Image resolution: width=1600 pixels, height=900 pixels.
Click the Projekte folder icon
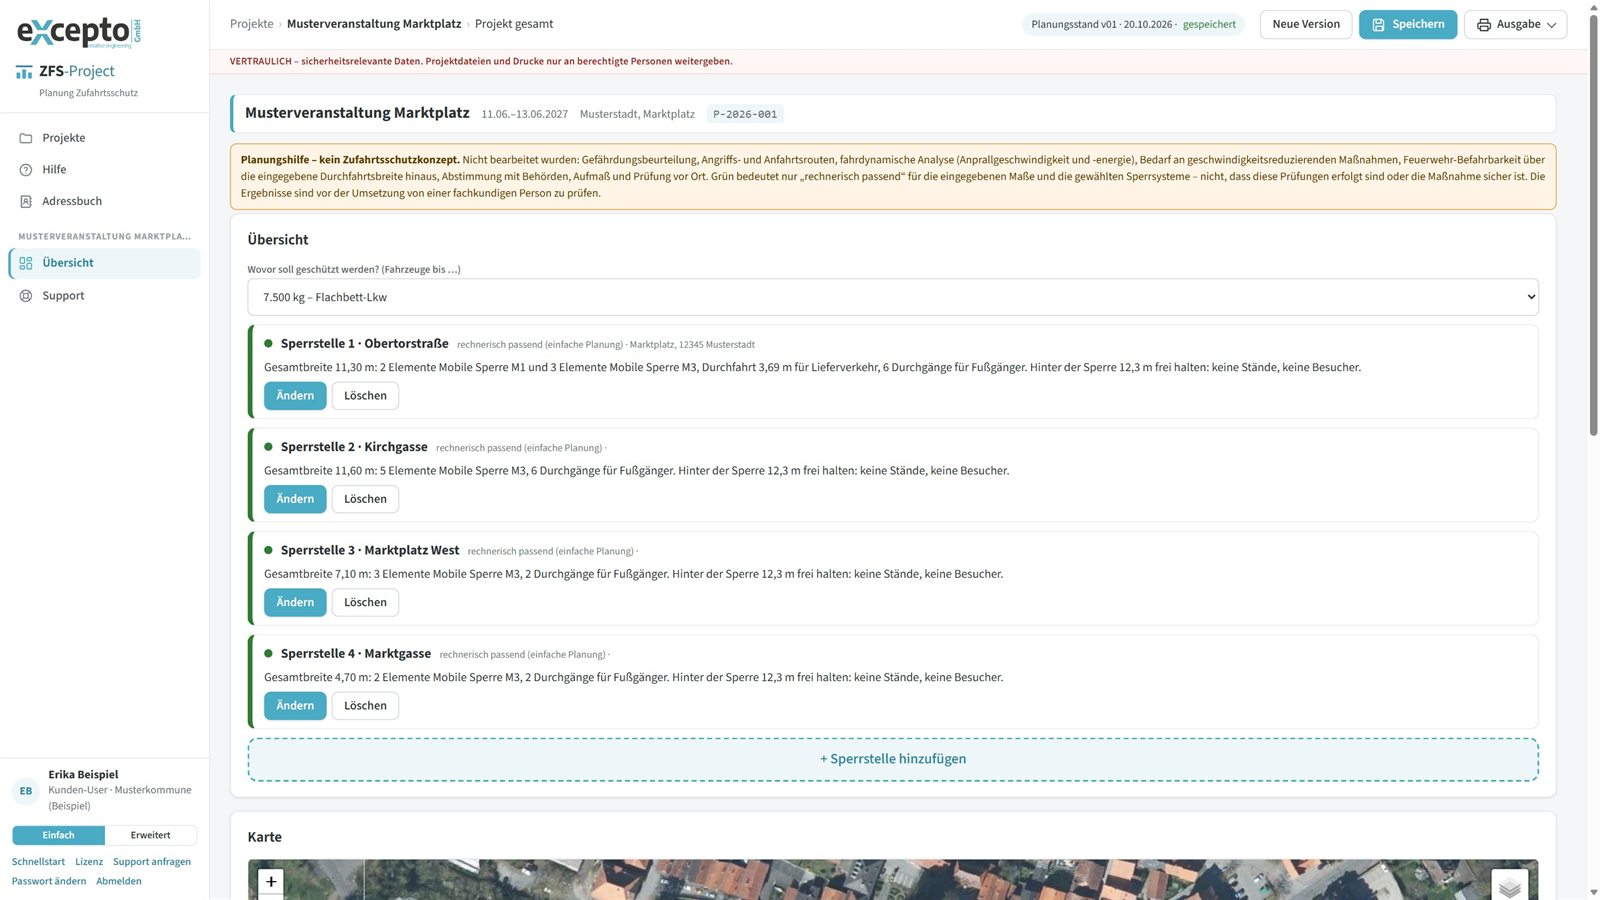[26, 138]
